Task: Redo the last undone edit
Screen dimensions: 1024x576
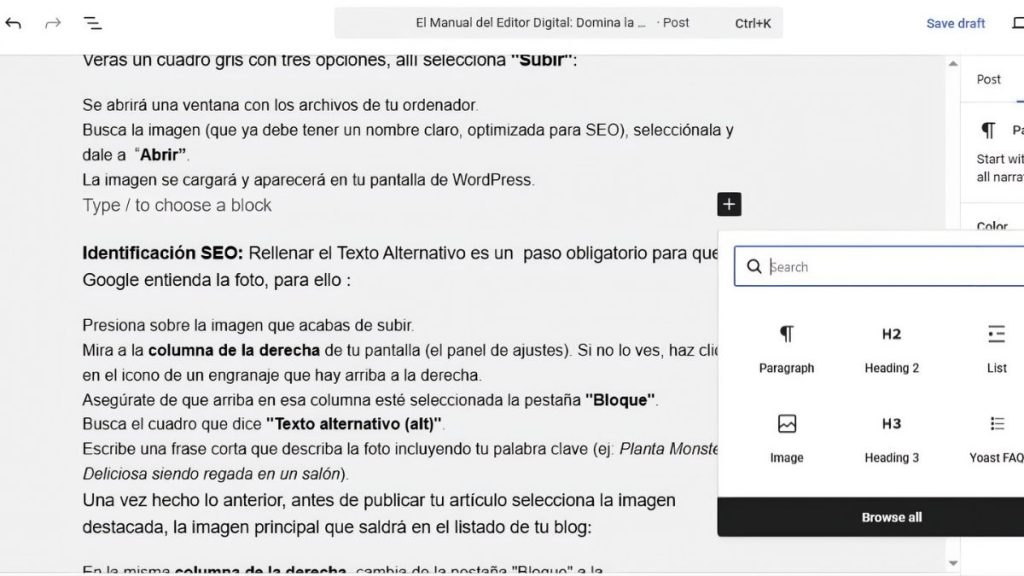Action: click(52, 24)
